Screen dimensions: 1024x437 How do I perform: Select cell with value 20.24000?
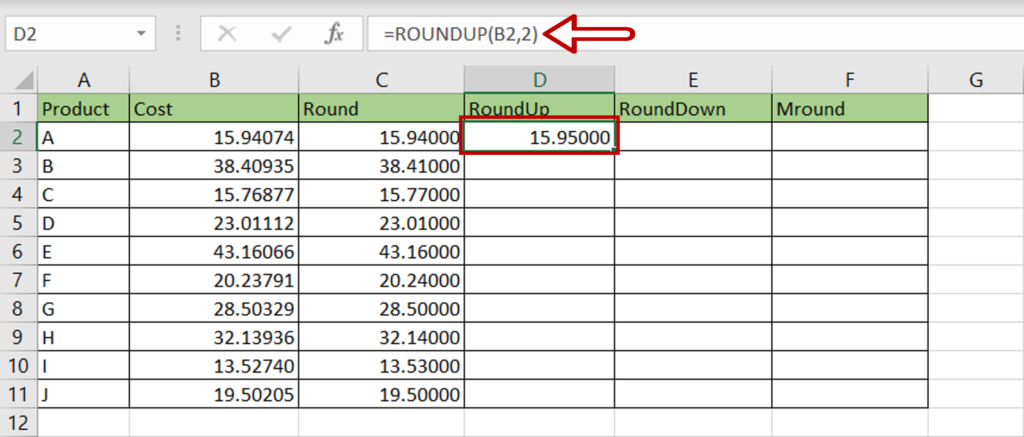click(381, 280)
